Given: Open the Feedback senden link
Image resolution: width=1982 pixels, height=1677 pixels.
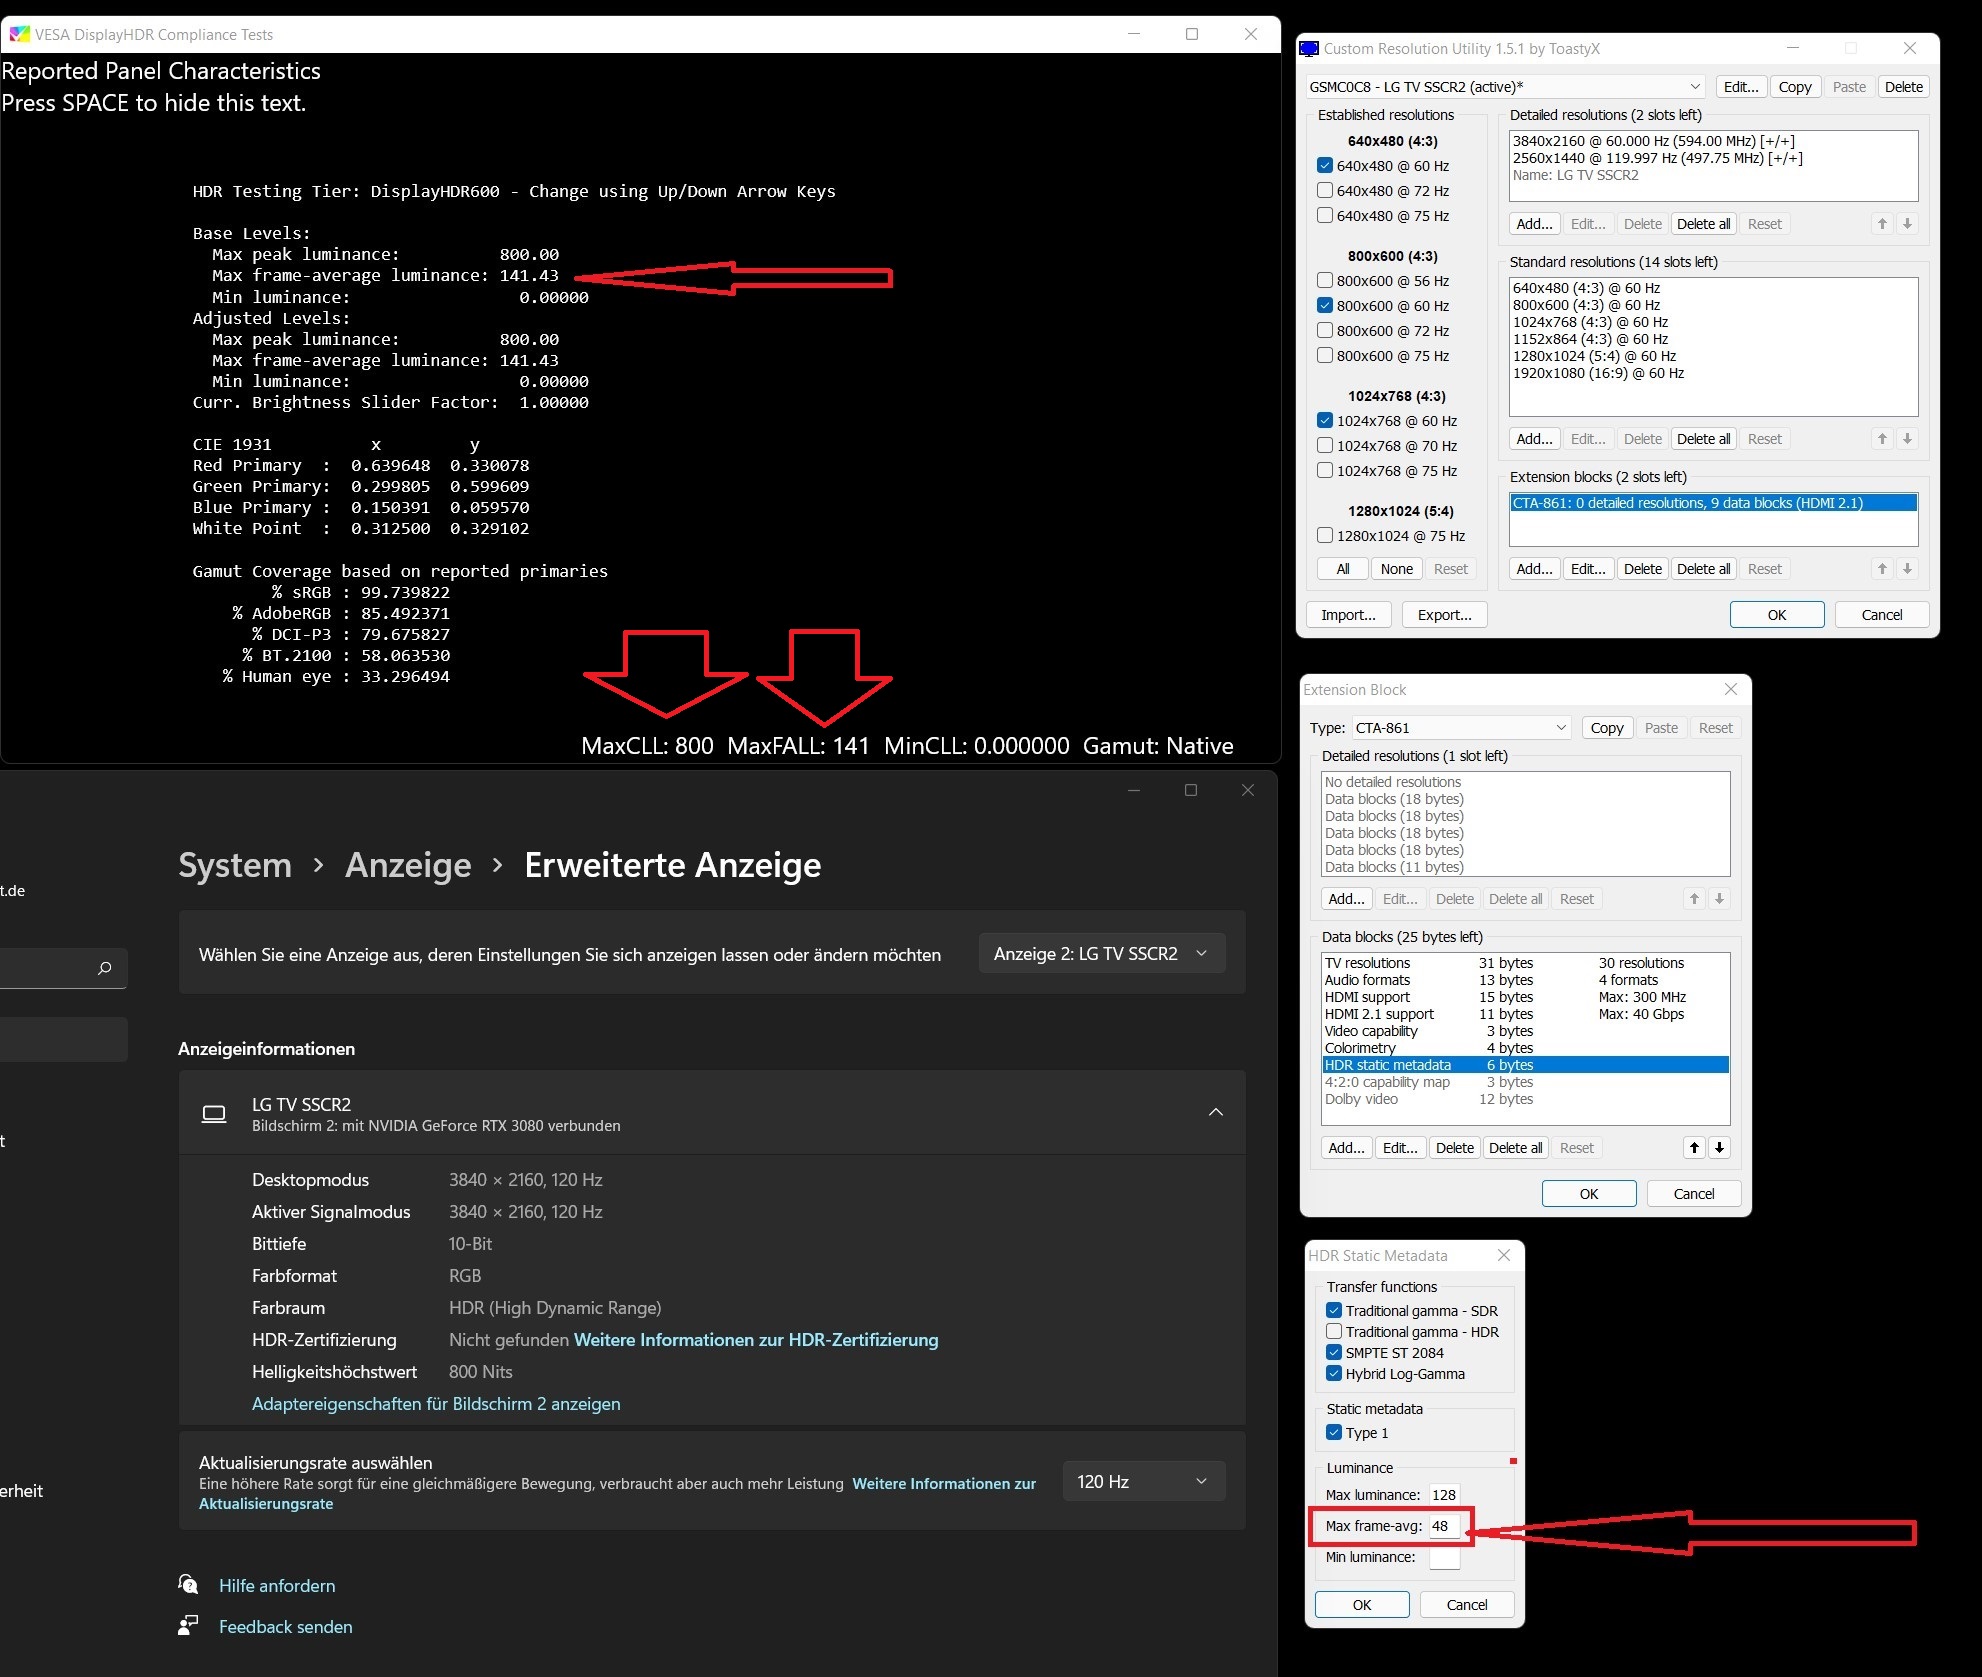Looking at the screenshot, I should [x=286, y=1627].
